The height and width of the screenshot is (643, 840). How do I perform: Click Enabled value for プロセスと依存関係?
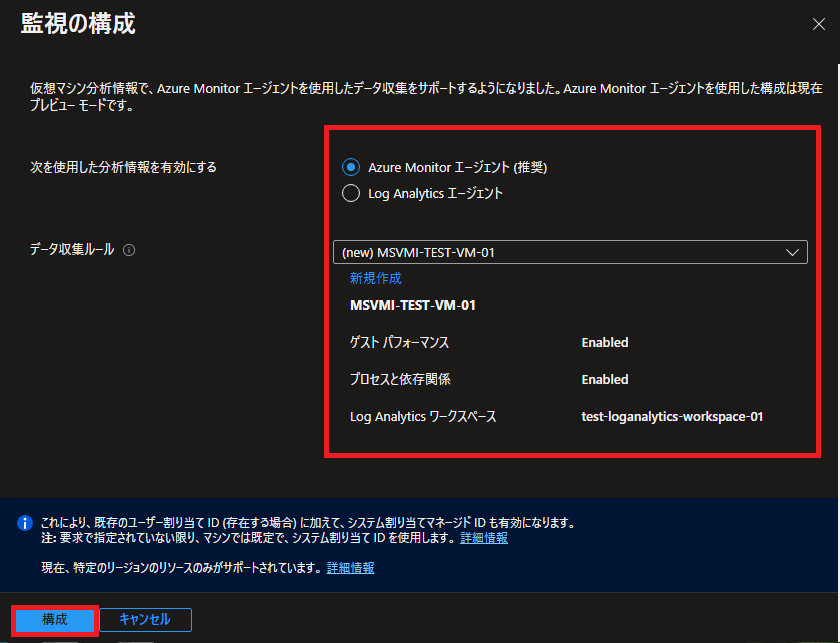pyautogui.click(x=605, y=379)
